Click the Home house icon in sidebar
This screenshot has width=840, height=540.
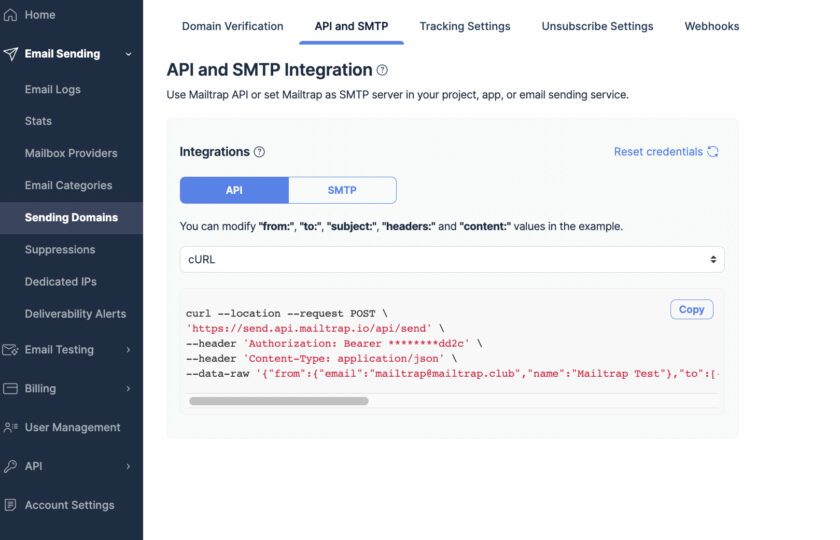10,15
